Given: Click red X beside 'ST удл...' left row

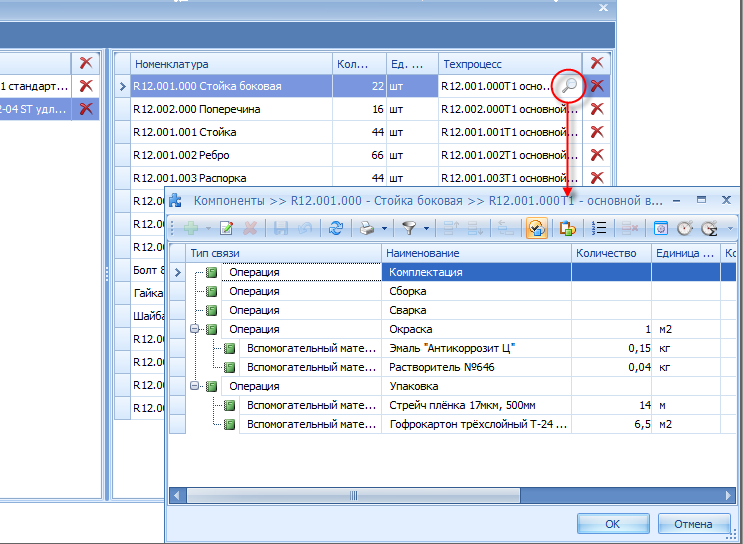Looking at the screenshot, I should [86, 109].
